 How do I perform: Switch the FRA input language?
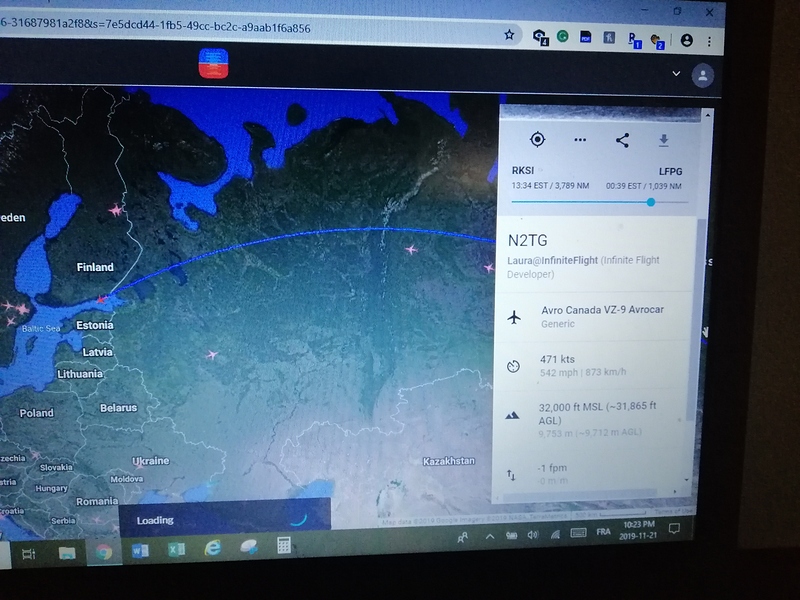(603, 532)
